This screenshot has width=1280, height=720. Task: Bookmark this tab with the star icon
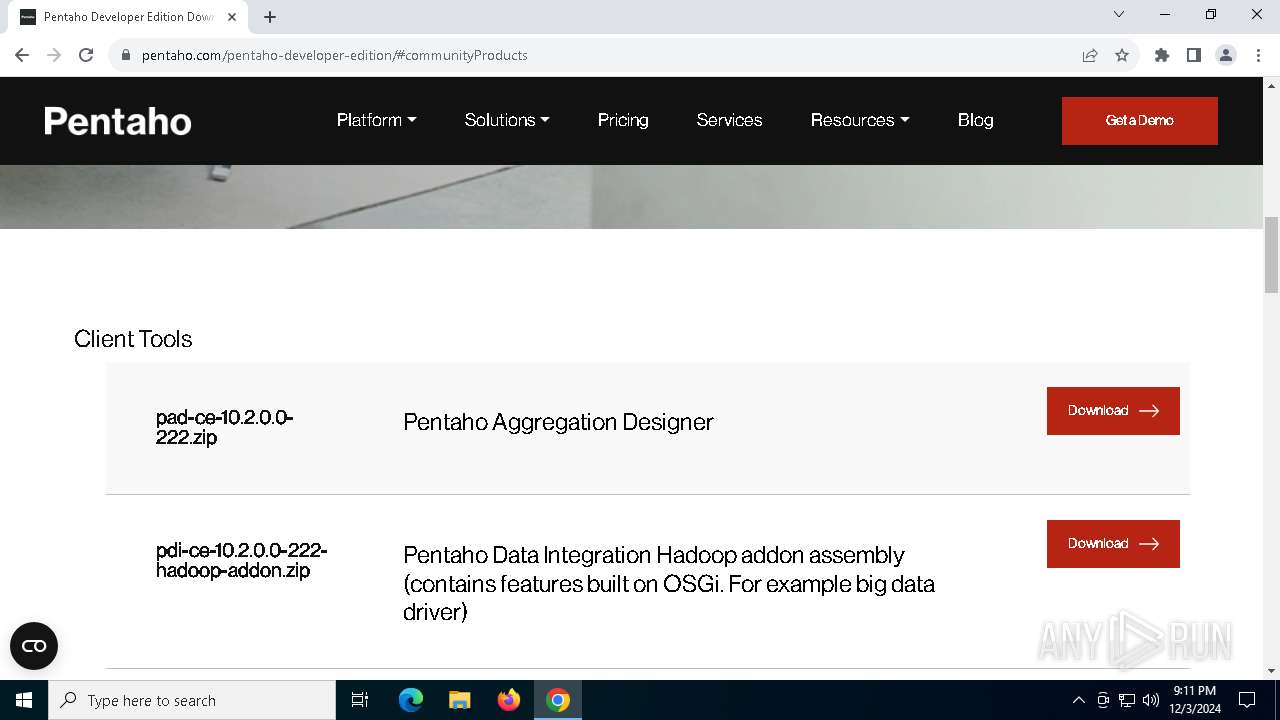[1122, 55]
